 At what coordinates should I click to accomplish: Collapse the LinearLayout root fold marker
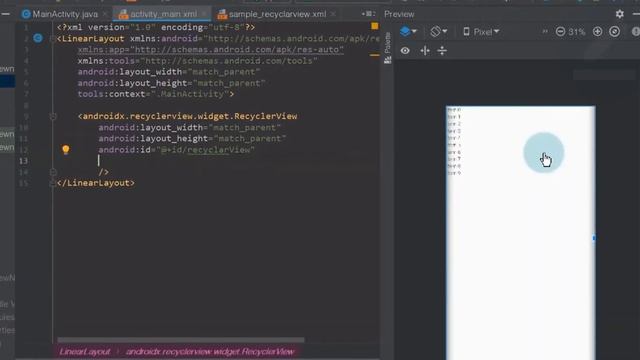tap(53, 39)
